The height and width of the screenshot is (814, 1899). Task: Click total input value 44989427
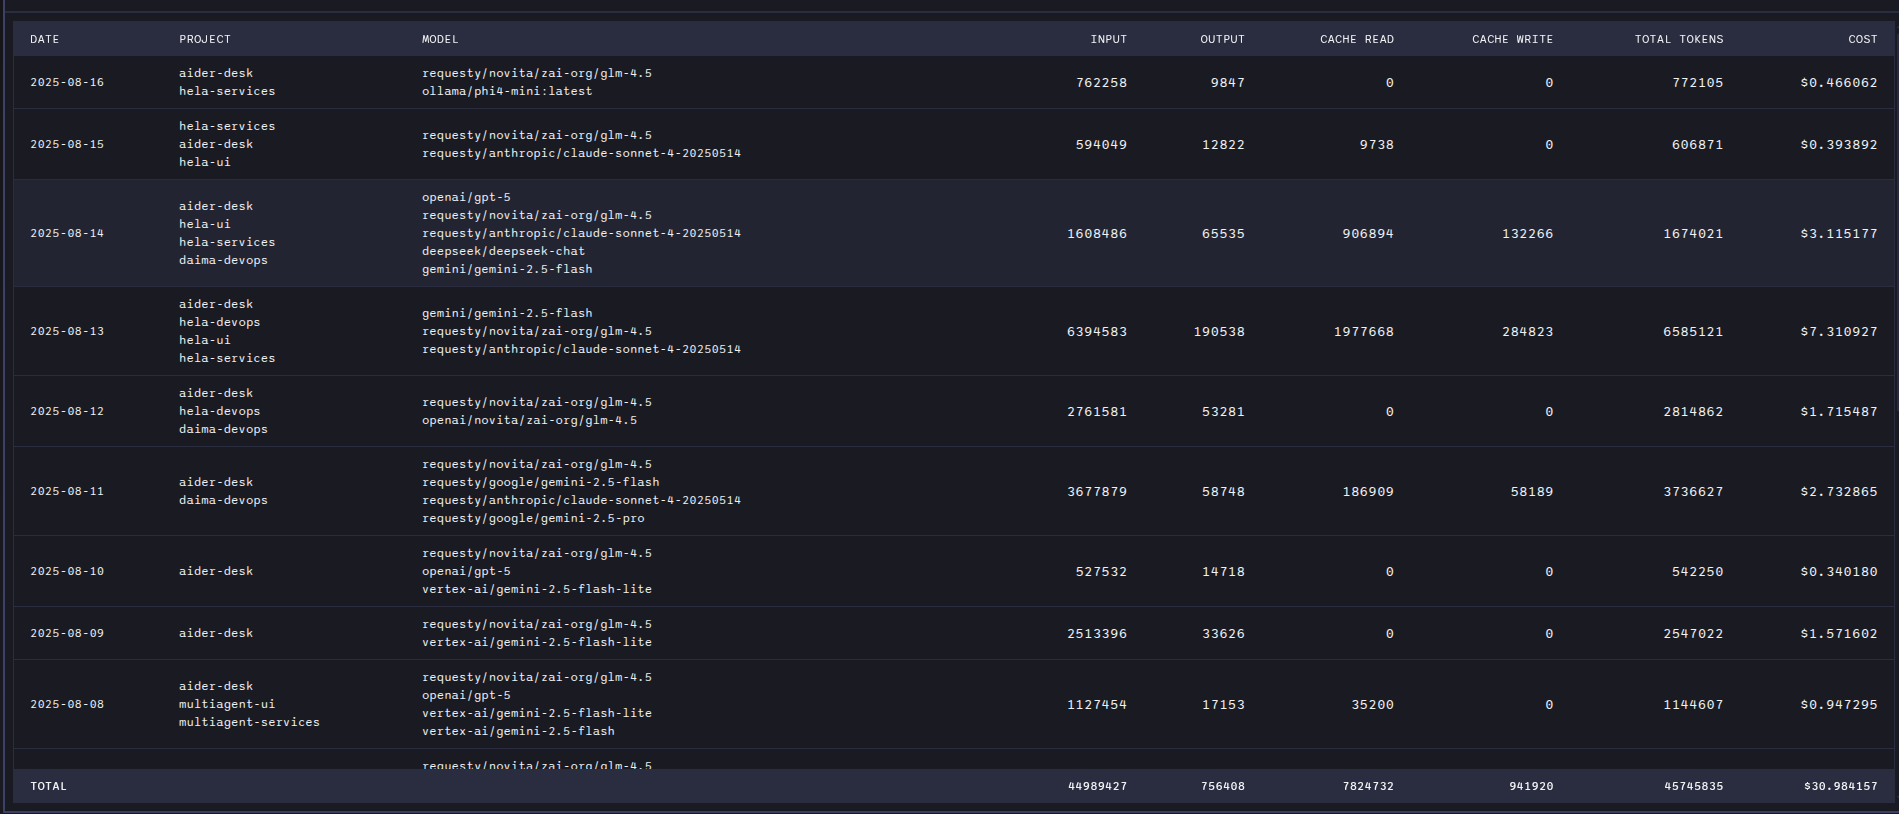[x=1097, y=786]
